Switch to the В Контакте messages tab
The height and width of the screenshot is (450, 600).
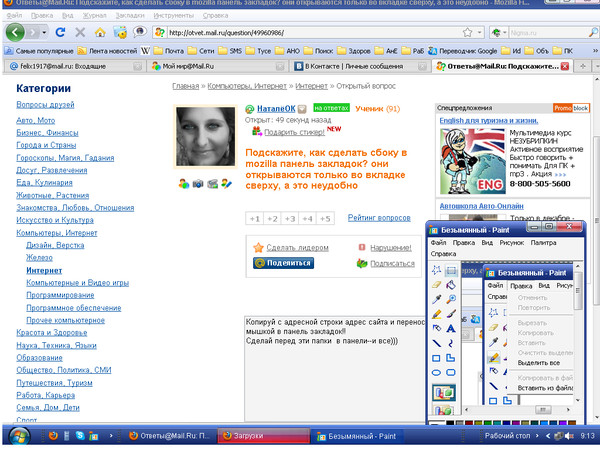click(x=360, y=66)
